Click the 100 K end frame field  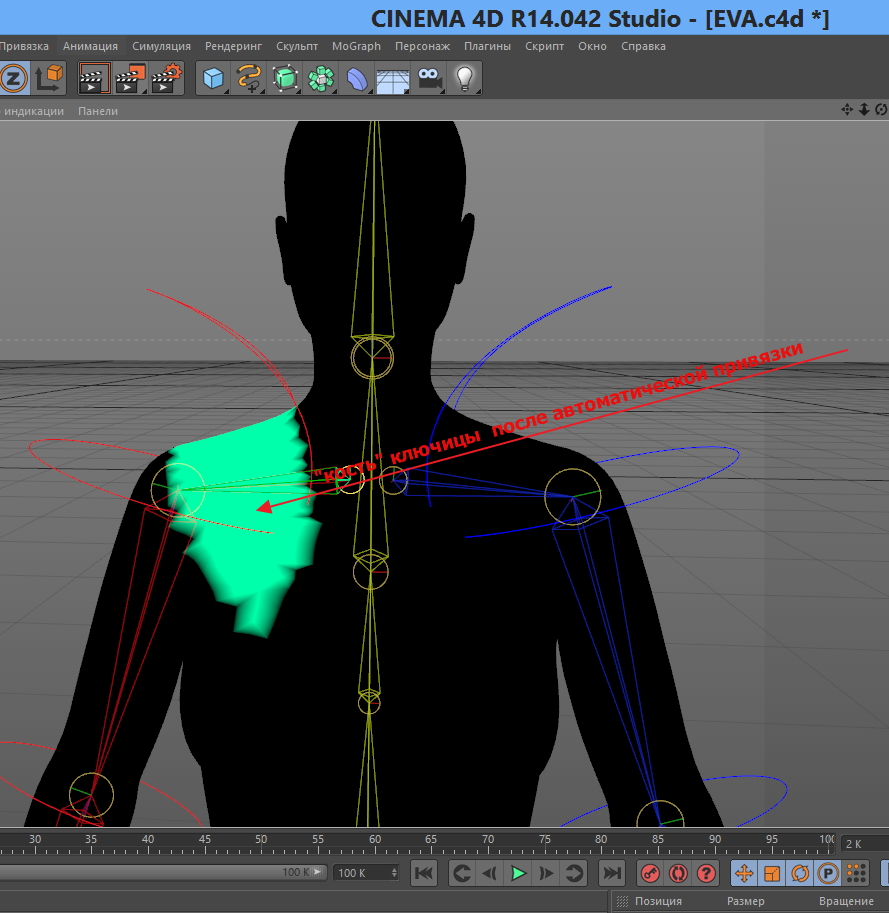coord(360,873)
